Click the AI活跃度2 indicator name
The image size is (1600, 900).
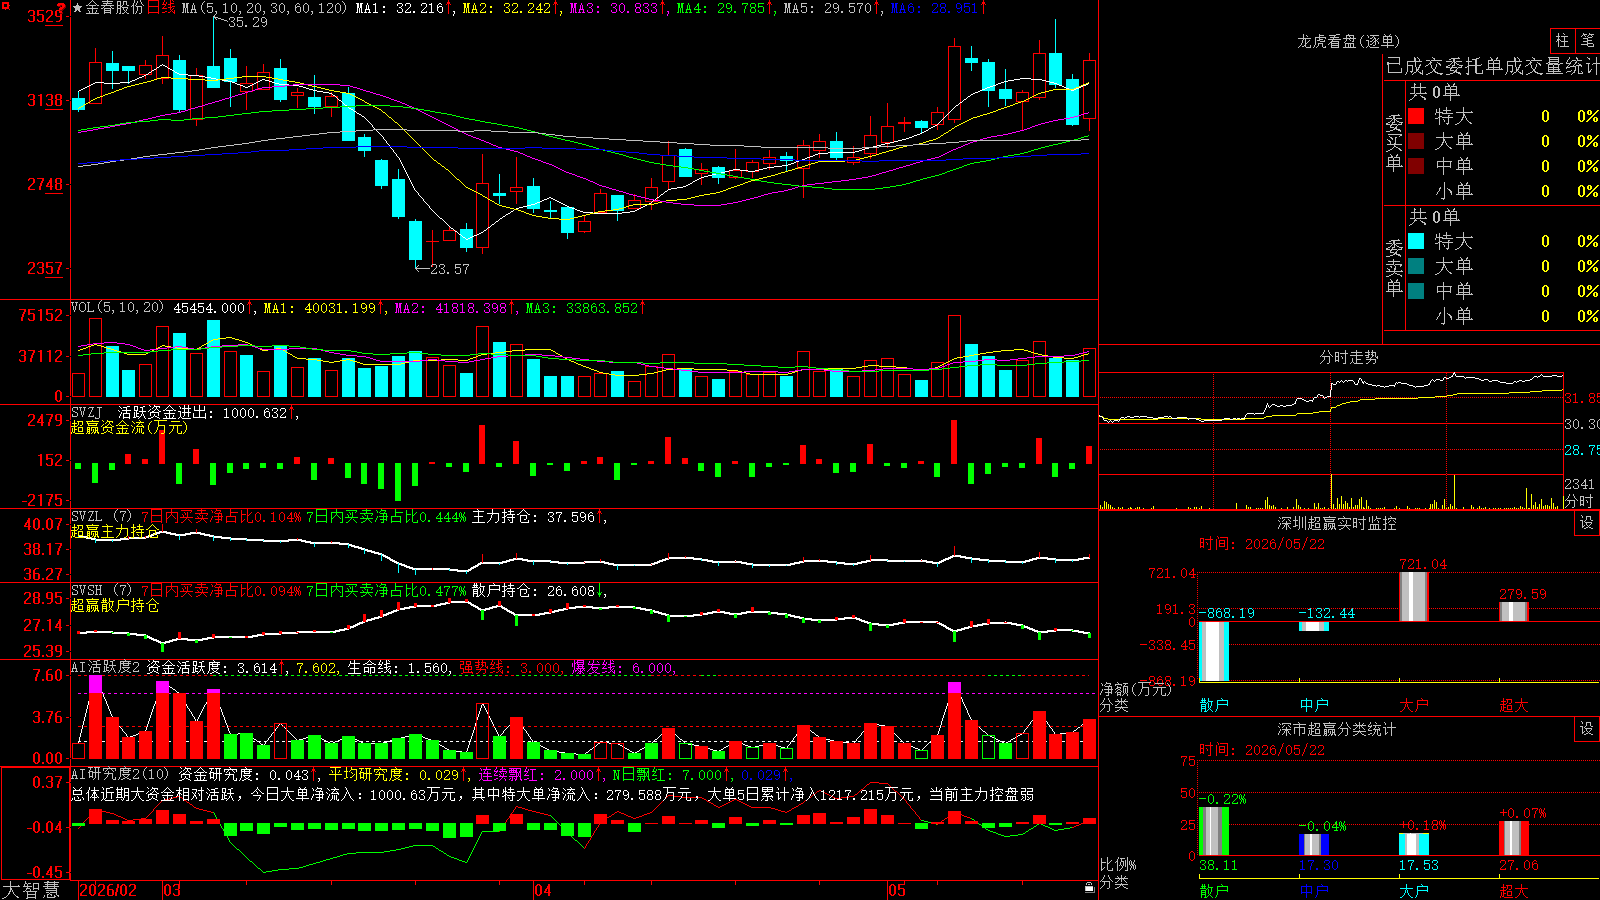[106, 668]
